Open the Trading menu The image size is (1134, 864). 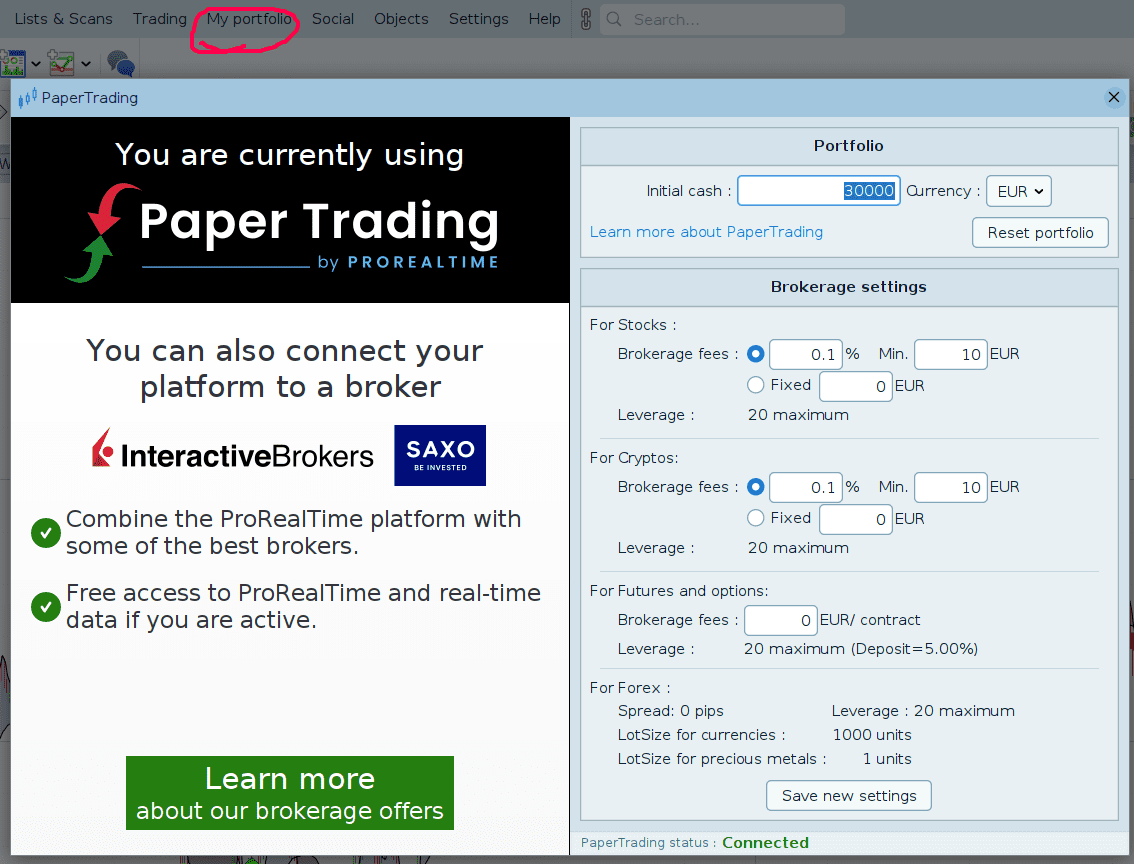tap(160, 19)
